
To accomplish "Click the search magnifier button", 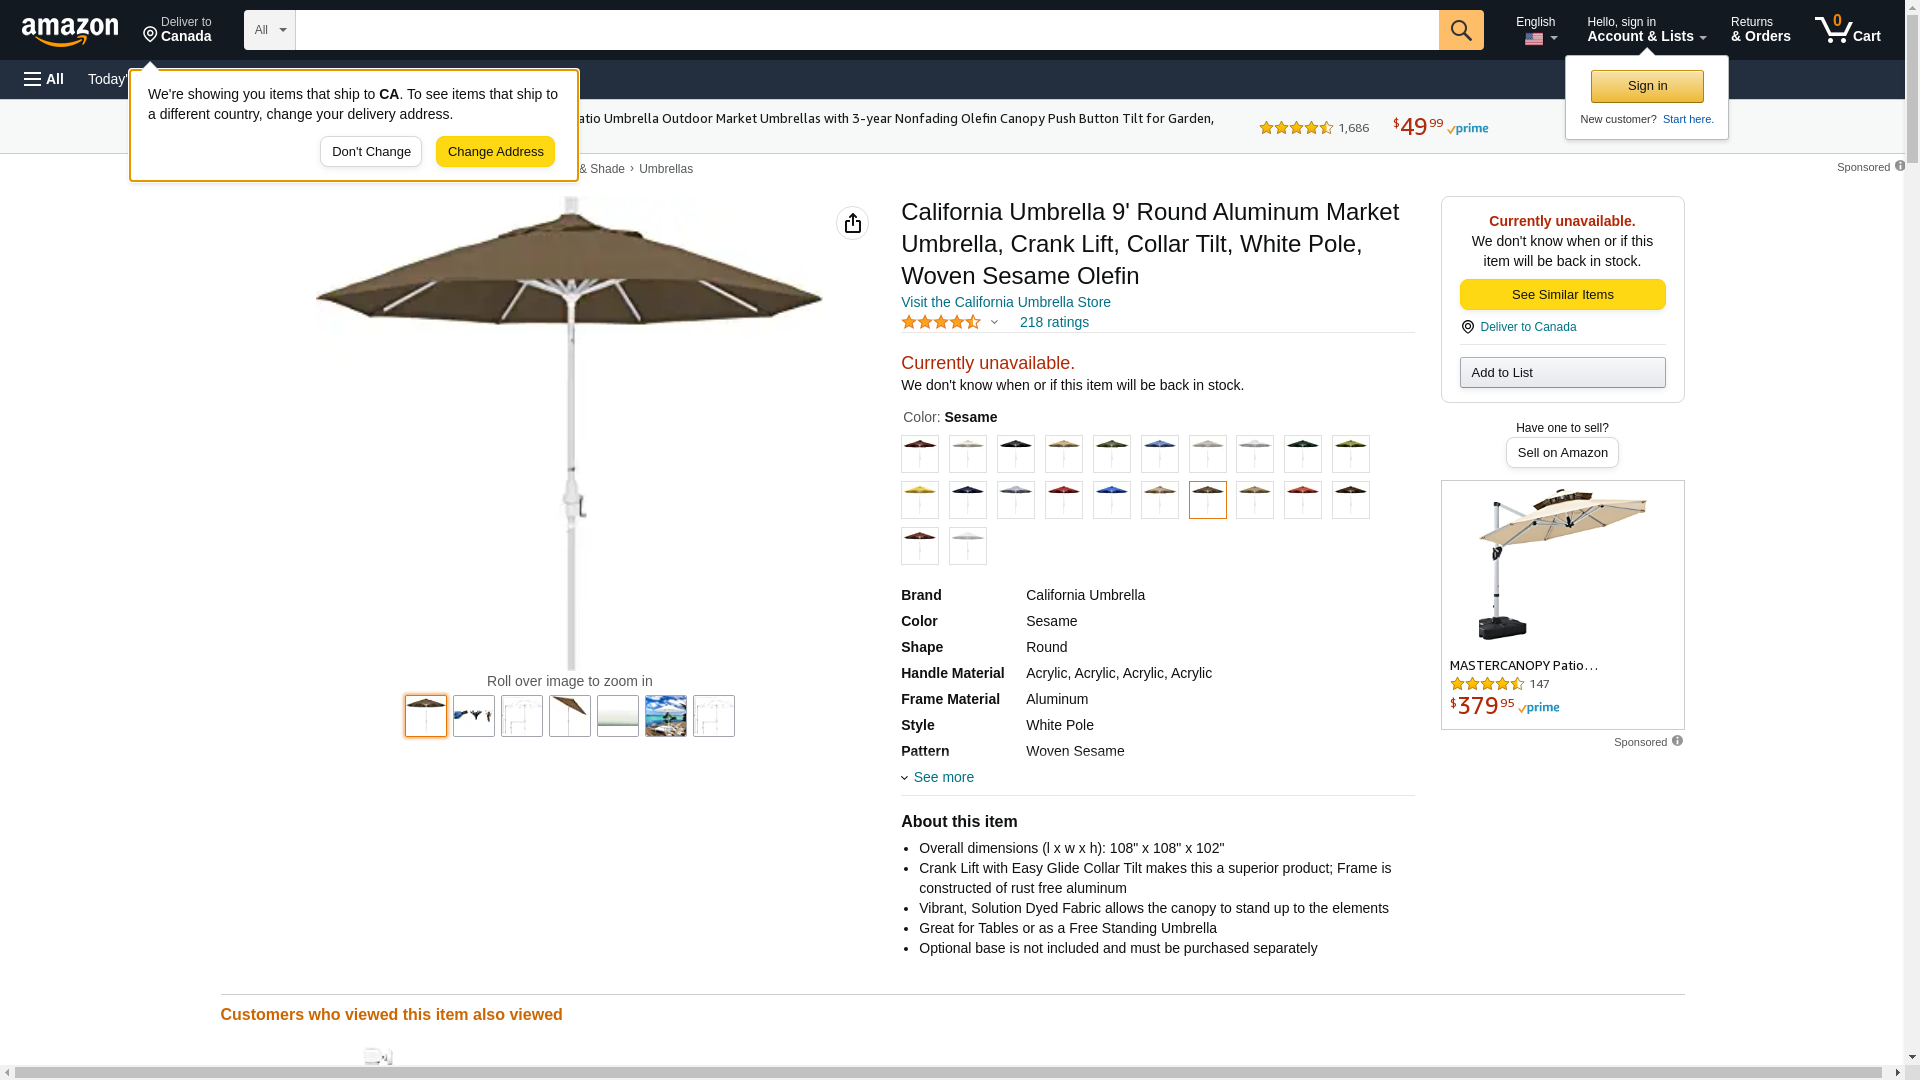I will [1461, 30].
